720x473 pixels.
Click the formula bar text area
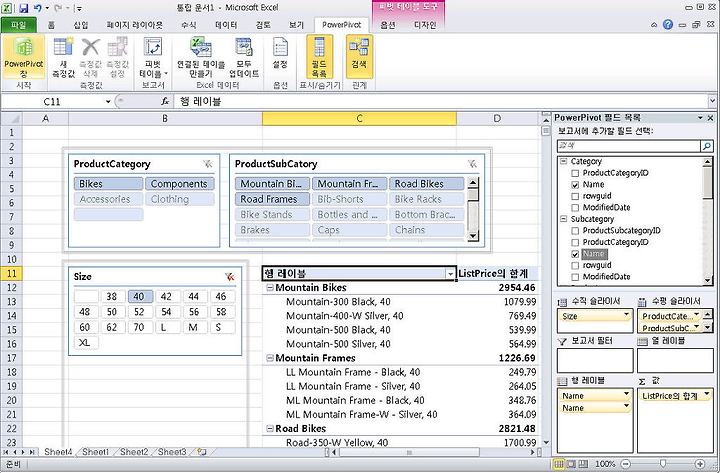tap(441, 101)
